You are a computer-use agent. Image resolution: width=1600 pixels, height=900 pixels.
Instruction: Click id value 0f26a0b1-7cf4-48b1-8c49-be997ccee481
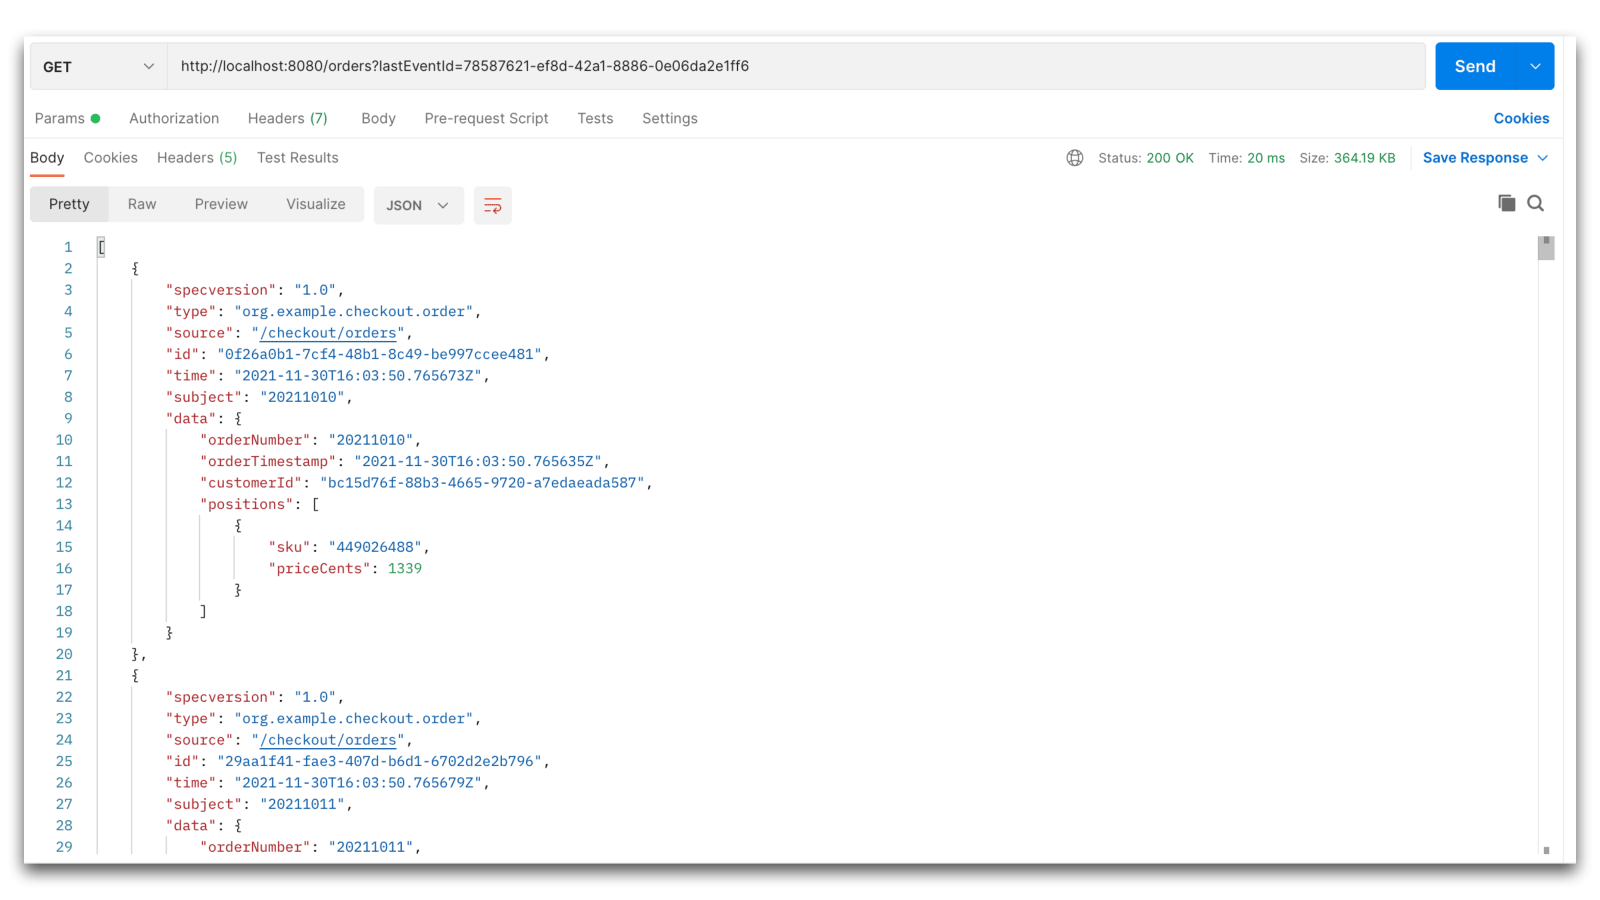point(380,354)
